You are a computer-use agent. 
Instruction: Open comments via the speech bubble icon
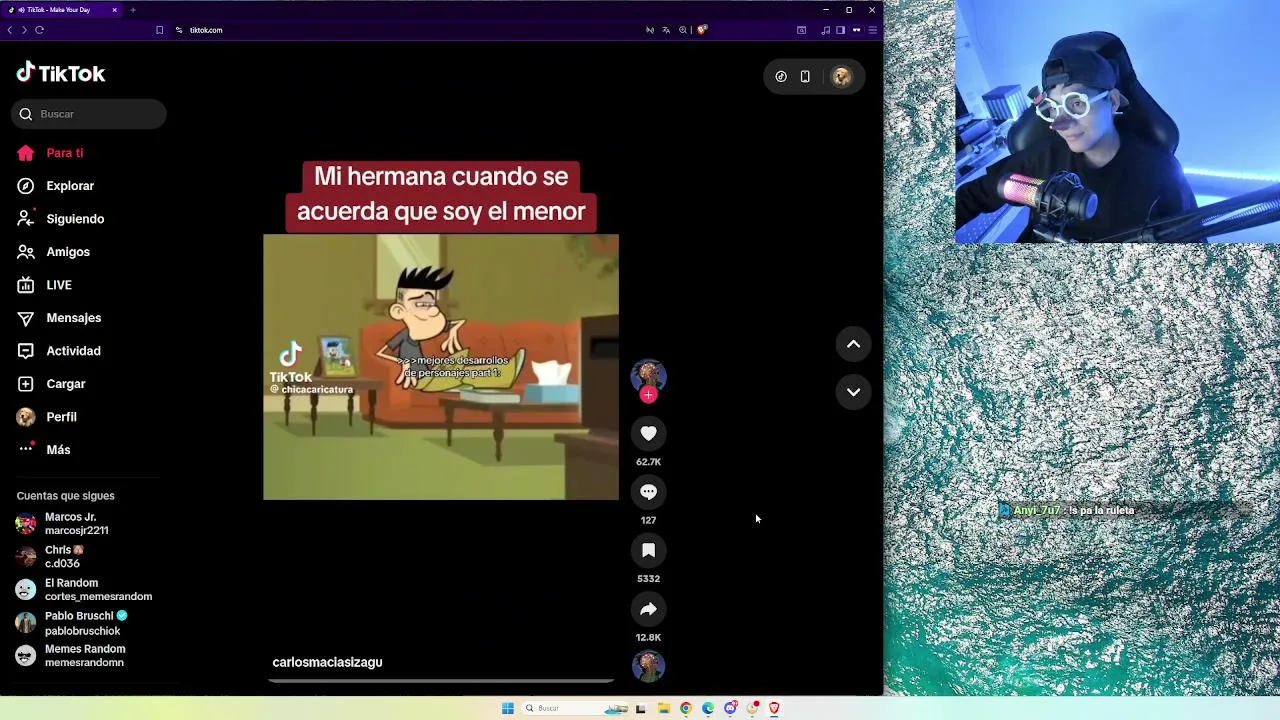tap(648, 492)
